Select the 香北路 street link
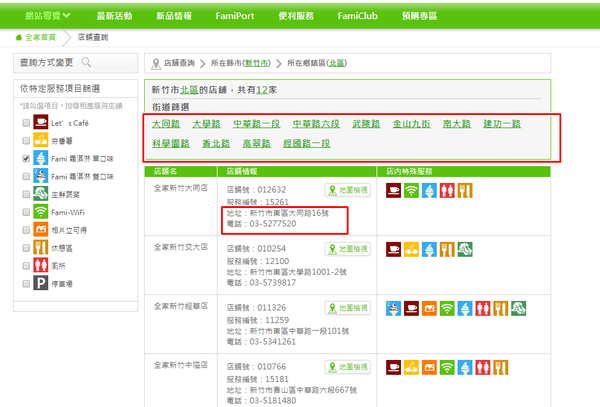600x407 pixels. 216,143
